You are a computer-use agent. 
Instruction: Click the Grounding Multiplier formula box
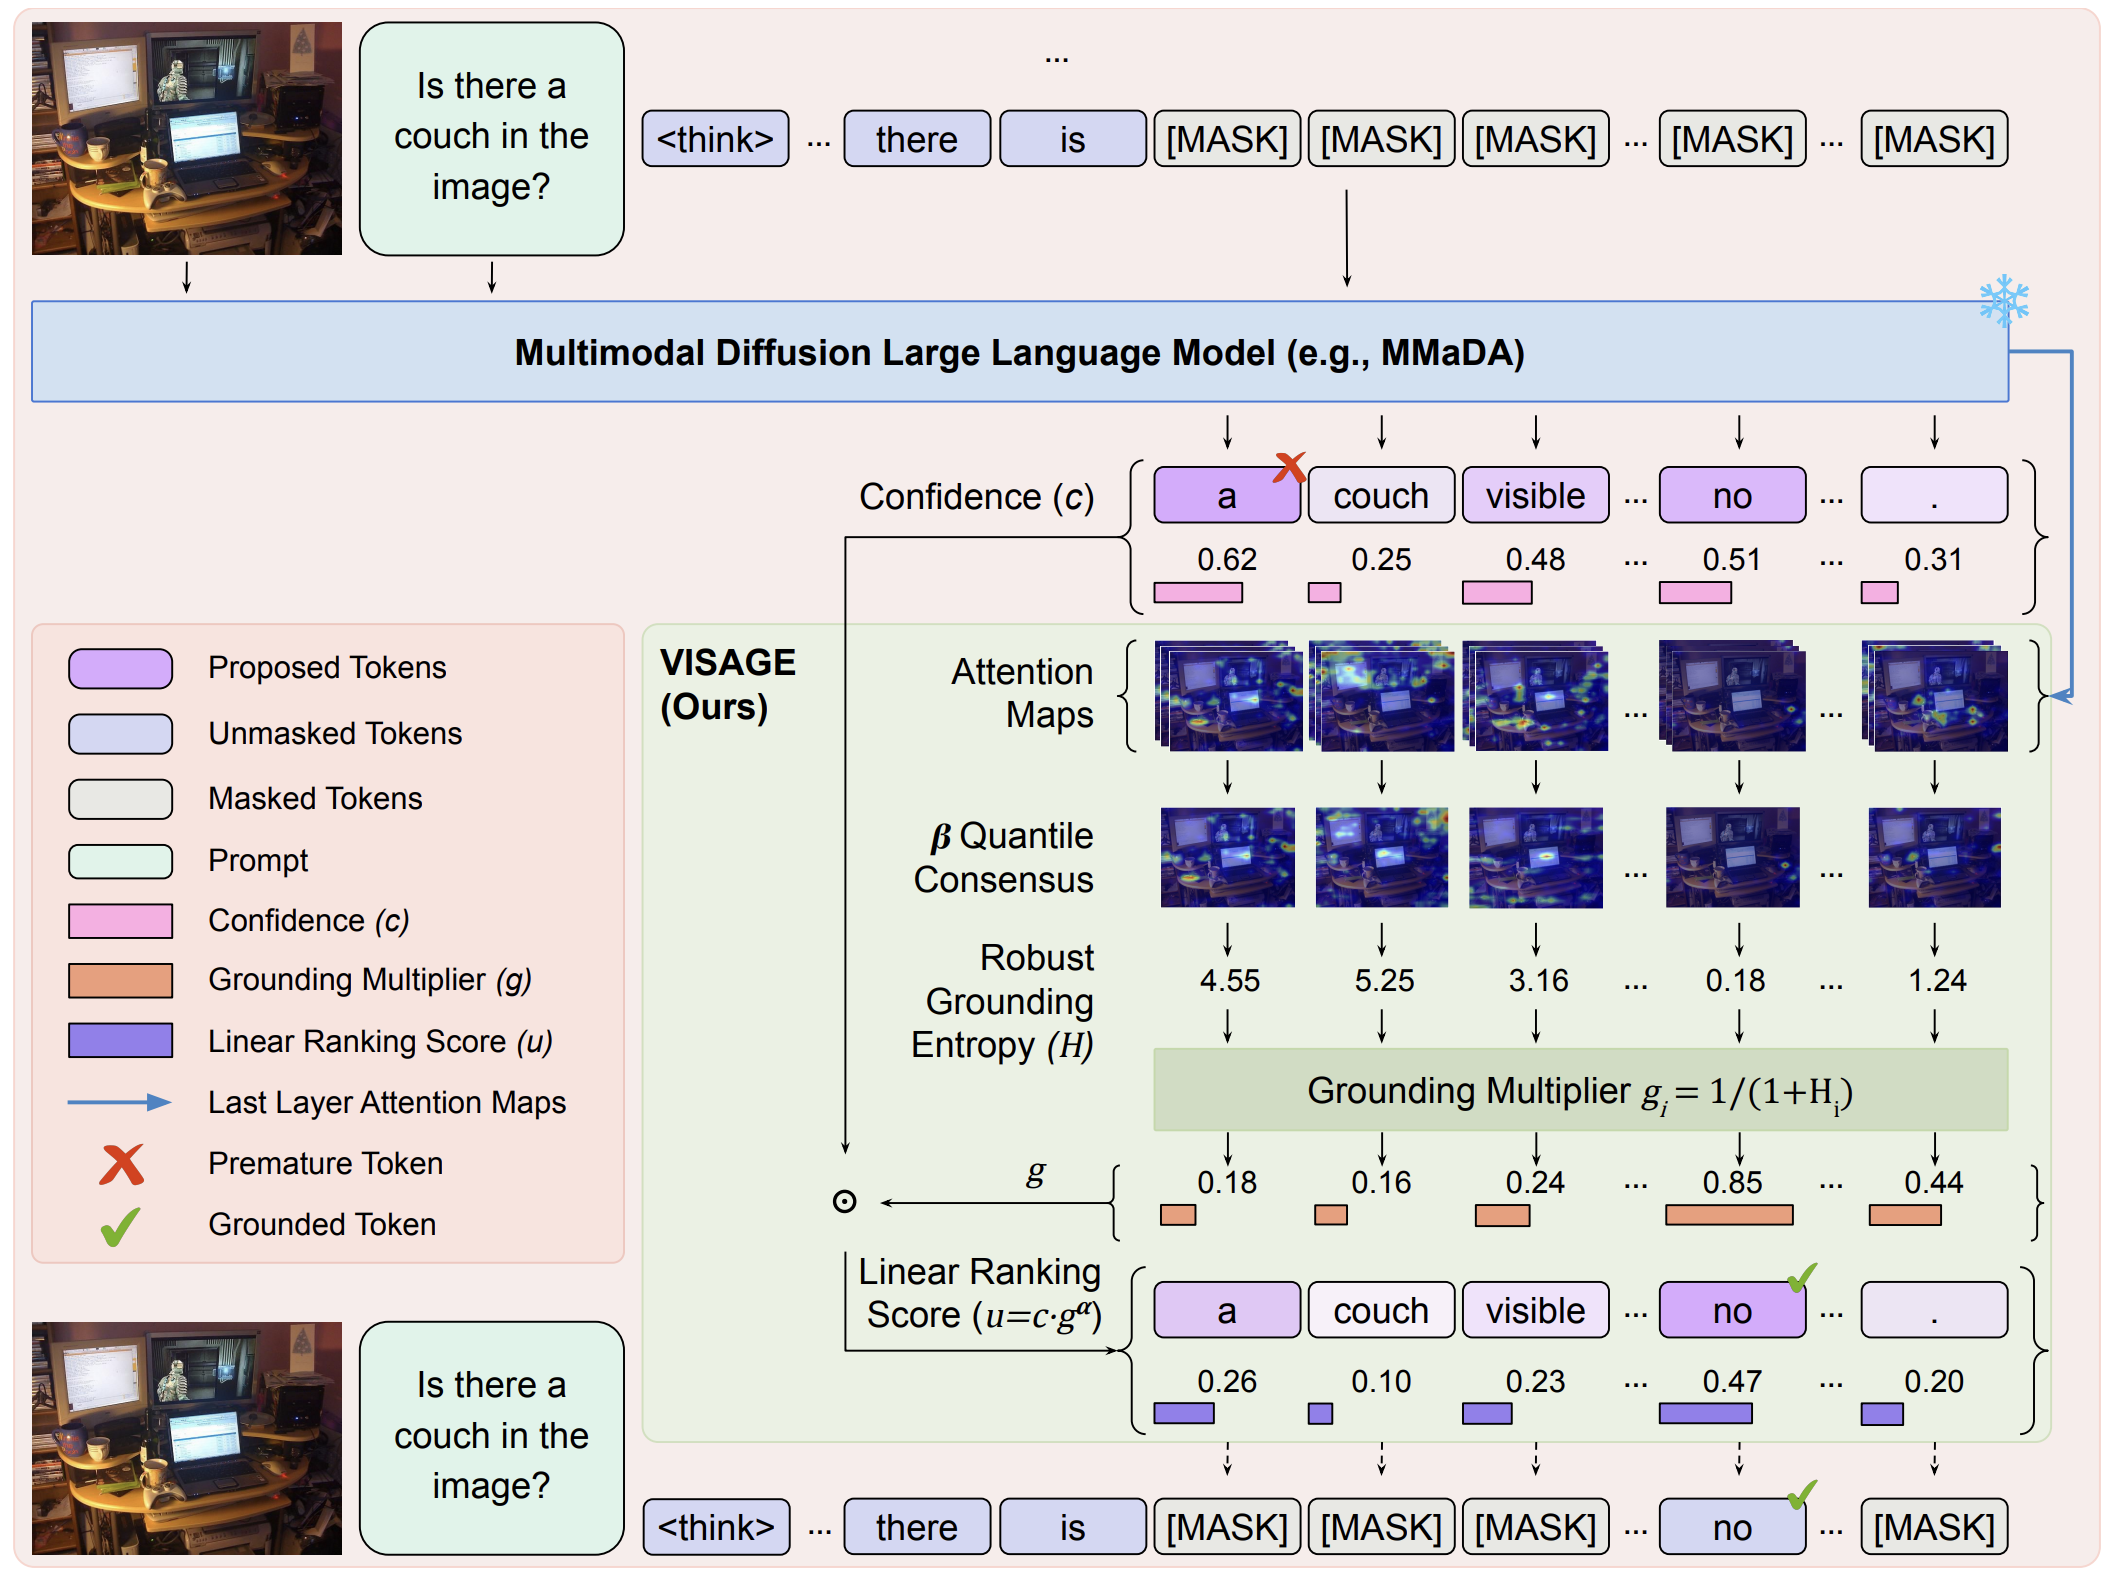(x=1580, y=1090)
